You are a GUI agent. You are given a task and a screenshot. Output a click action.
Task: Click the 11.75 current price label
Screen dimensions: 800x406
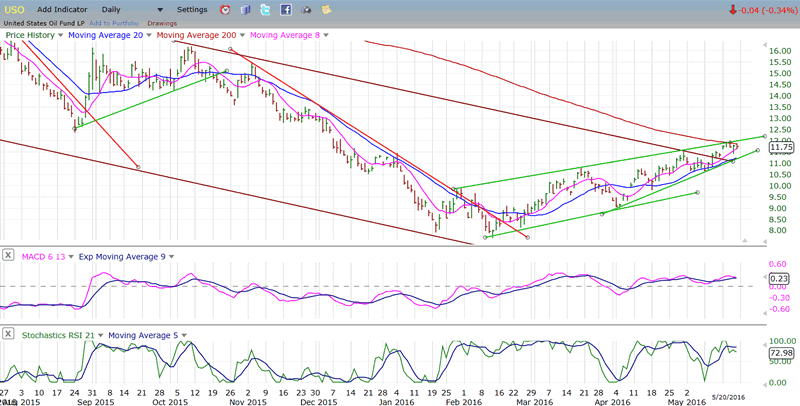click(781, 147)
